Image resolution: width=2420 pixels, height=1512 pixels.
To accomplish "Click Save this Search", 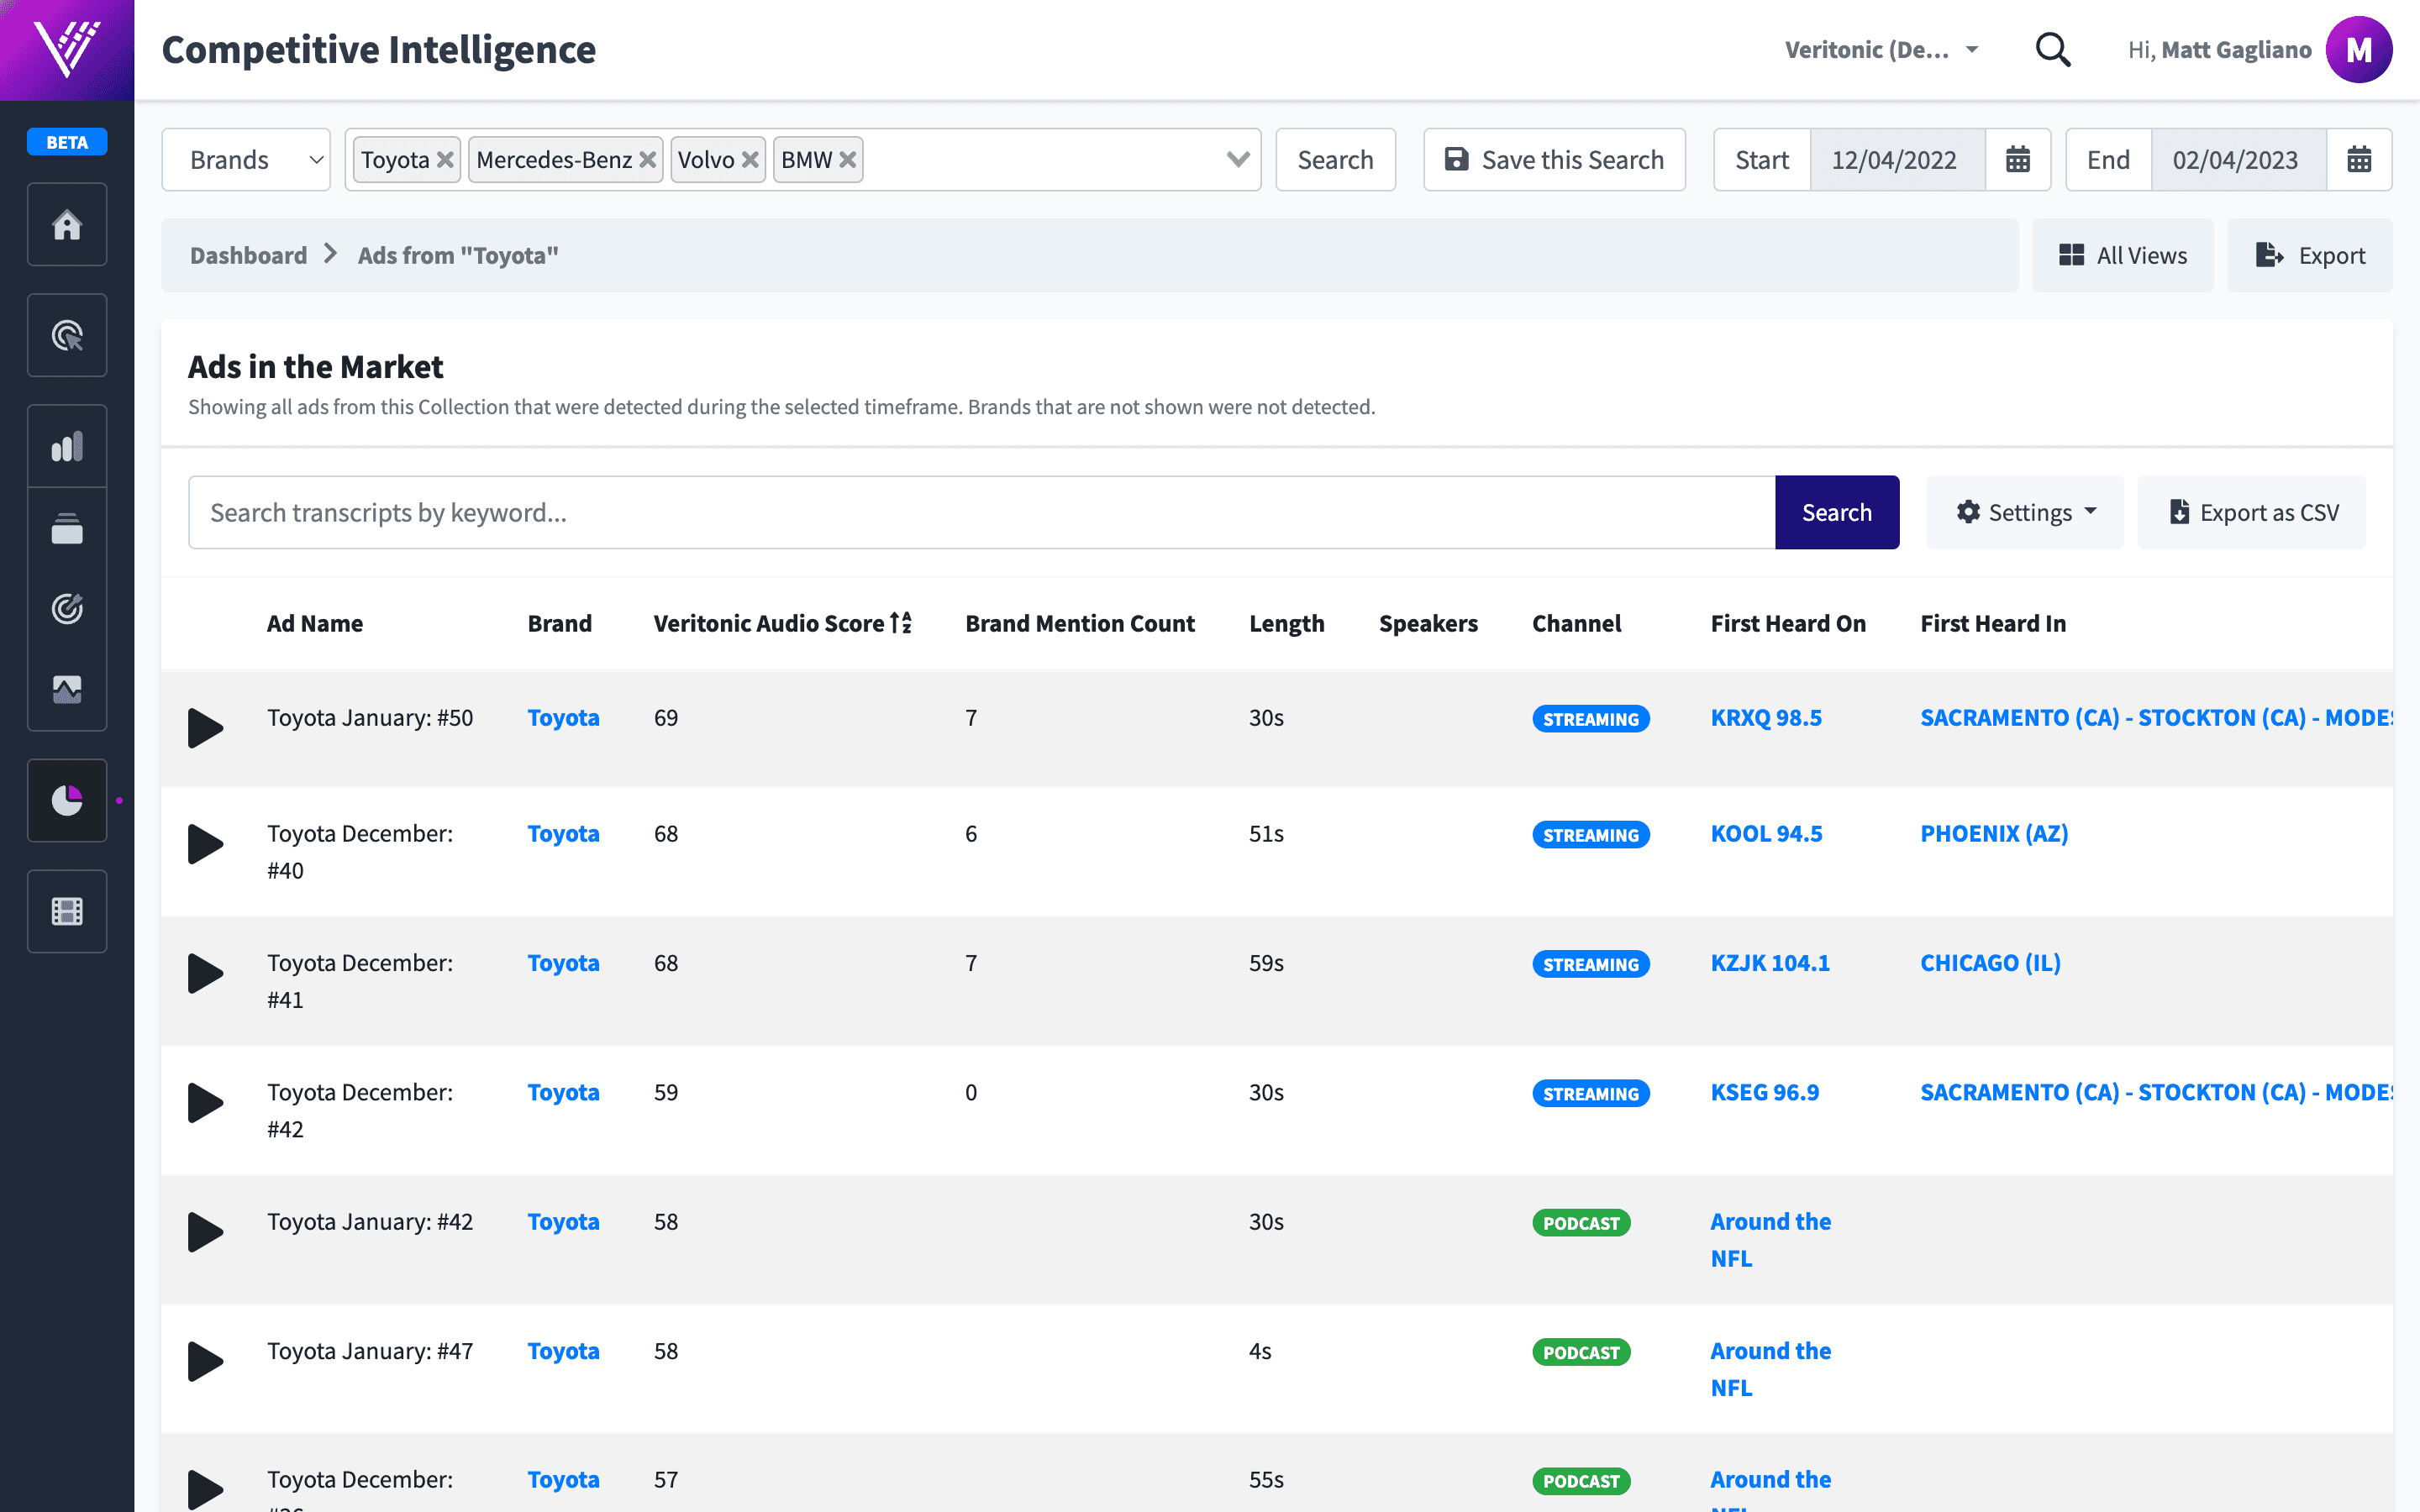I will (1554, 159).
